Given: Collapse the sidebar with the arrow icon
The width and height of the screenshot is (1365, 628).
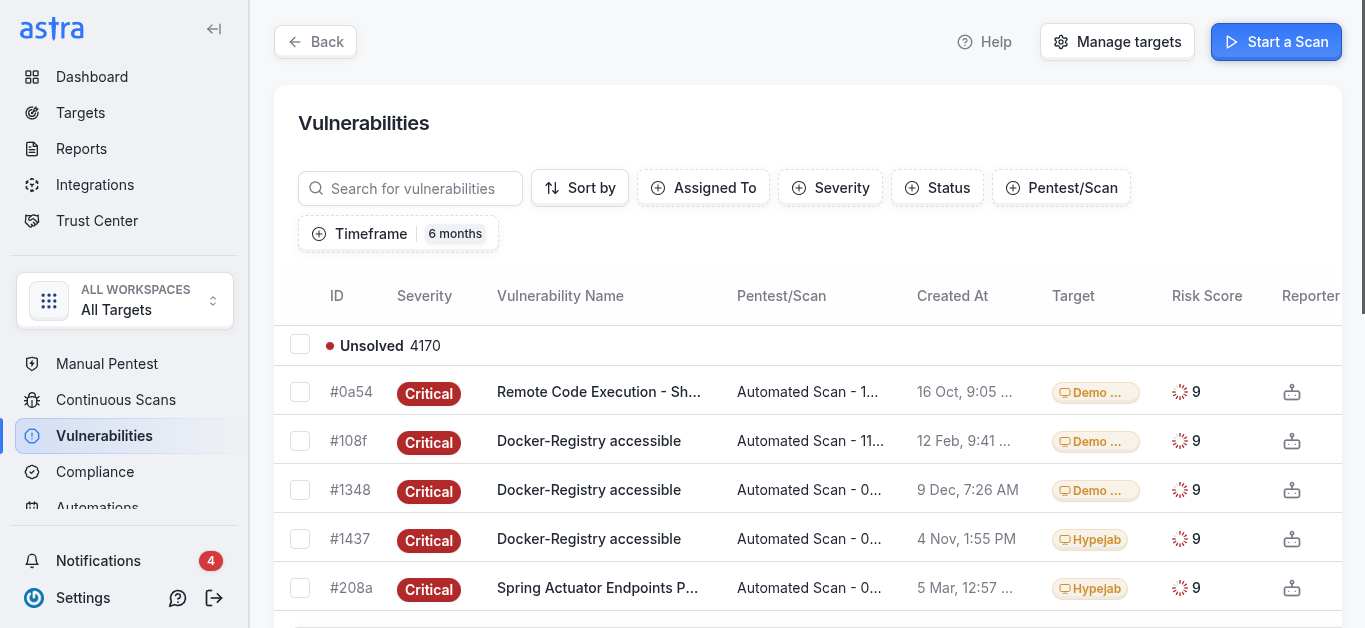Looking at the screenshot, I should click(x=214, y=29).
